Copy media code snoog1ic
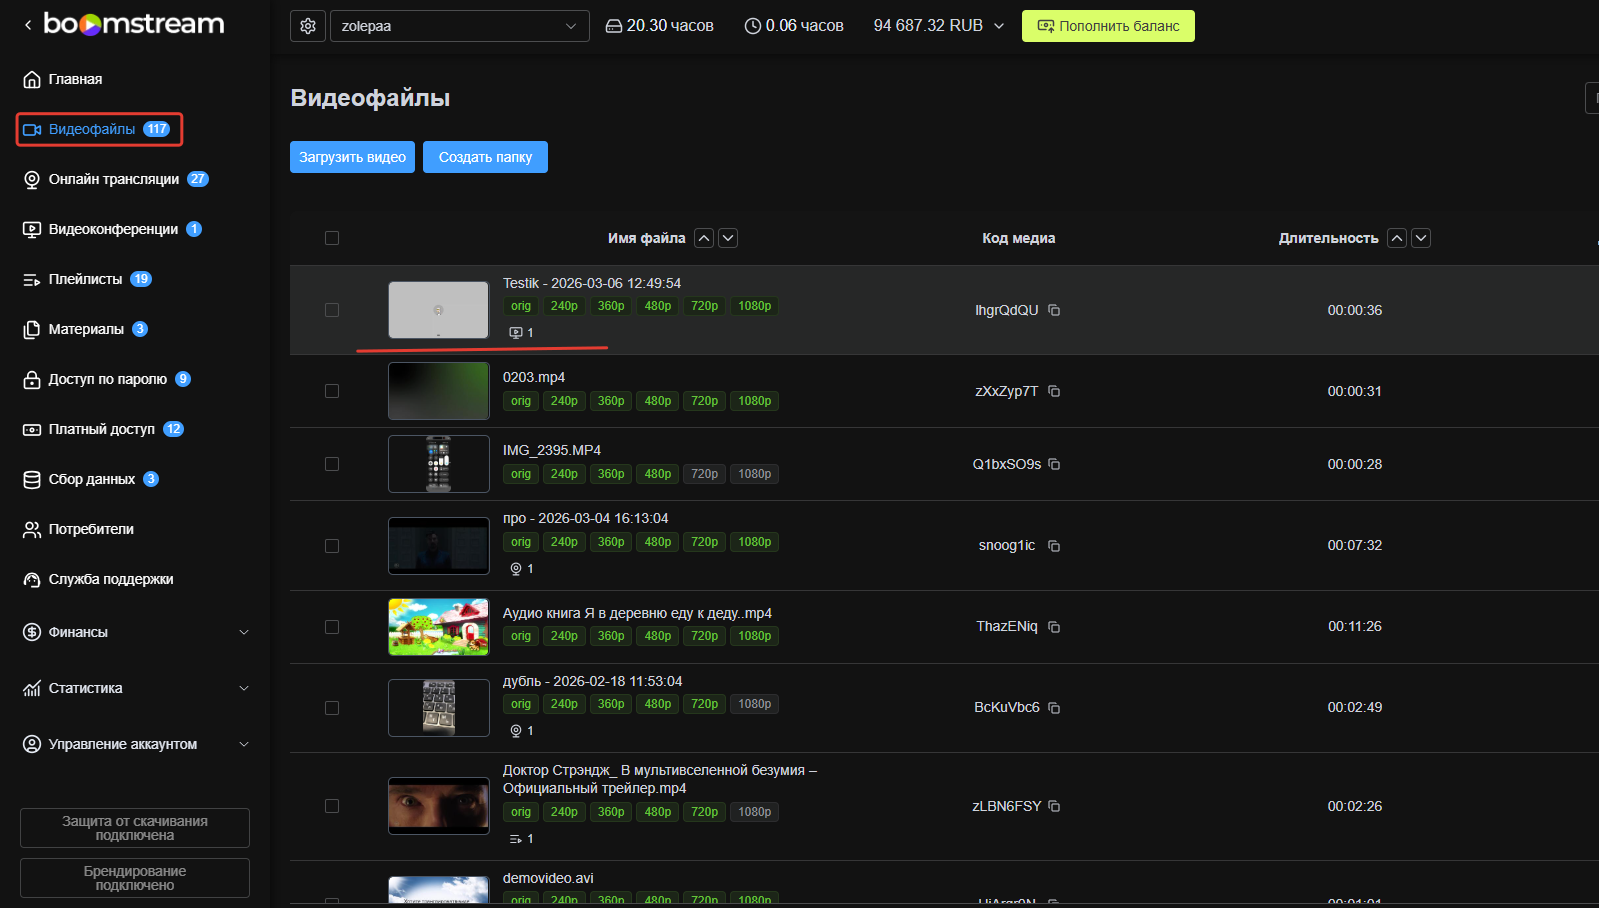 click(x=1054, y=546)
